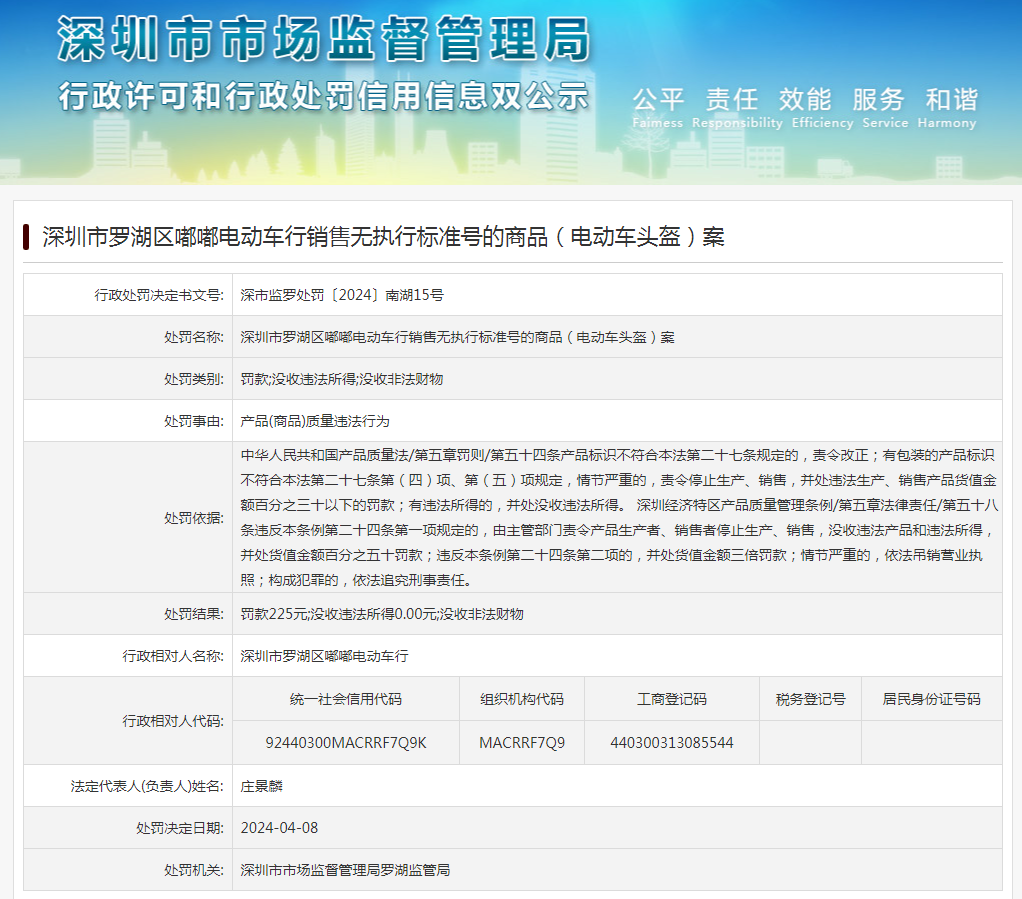Click the 行政相对人名称 value 深圳市罗湖区嘟嘟电动车行
1022x899 pixels.
(324, 656)
